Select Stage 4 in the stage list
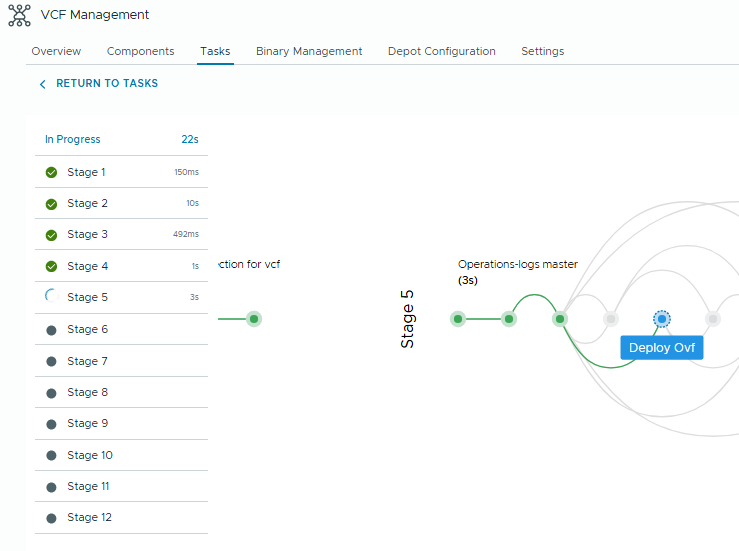This screenshot has width=739, height=551. pos(88,266)
